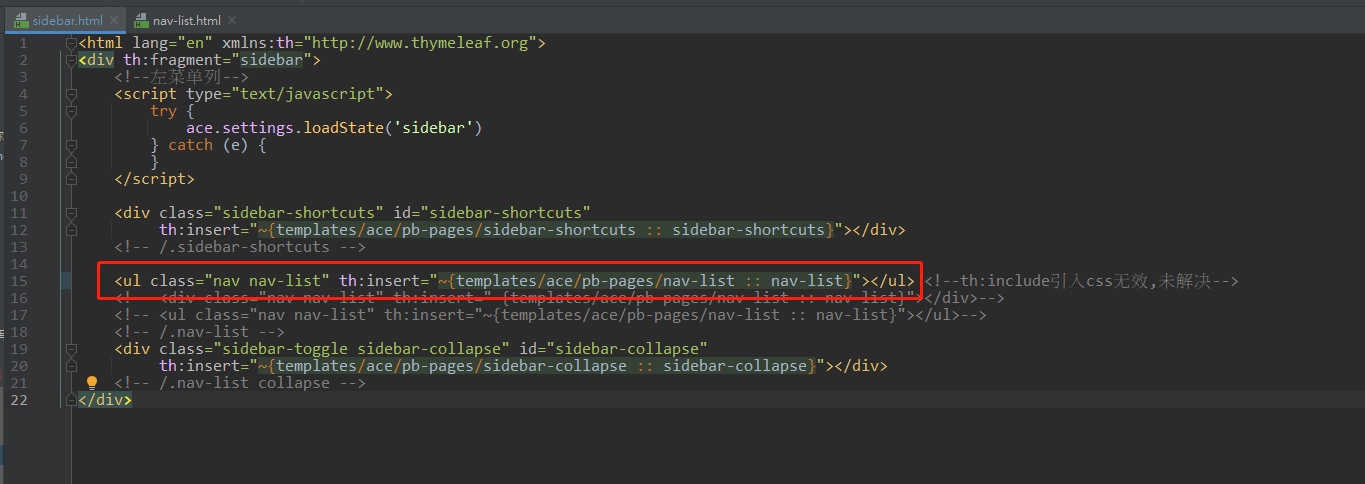Collapse the catch block fold on line 7

click(71, 145)
